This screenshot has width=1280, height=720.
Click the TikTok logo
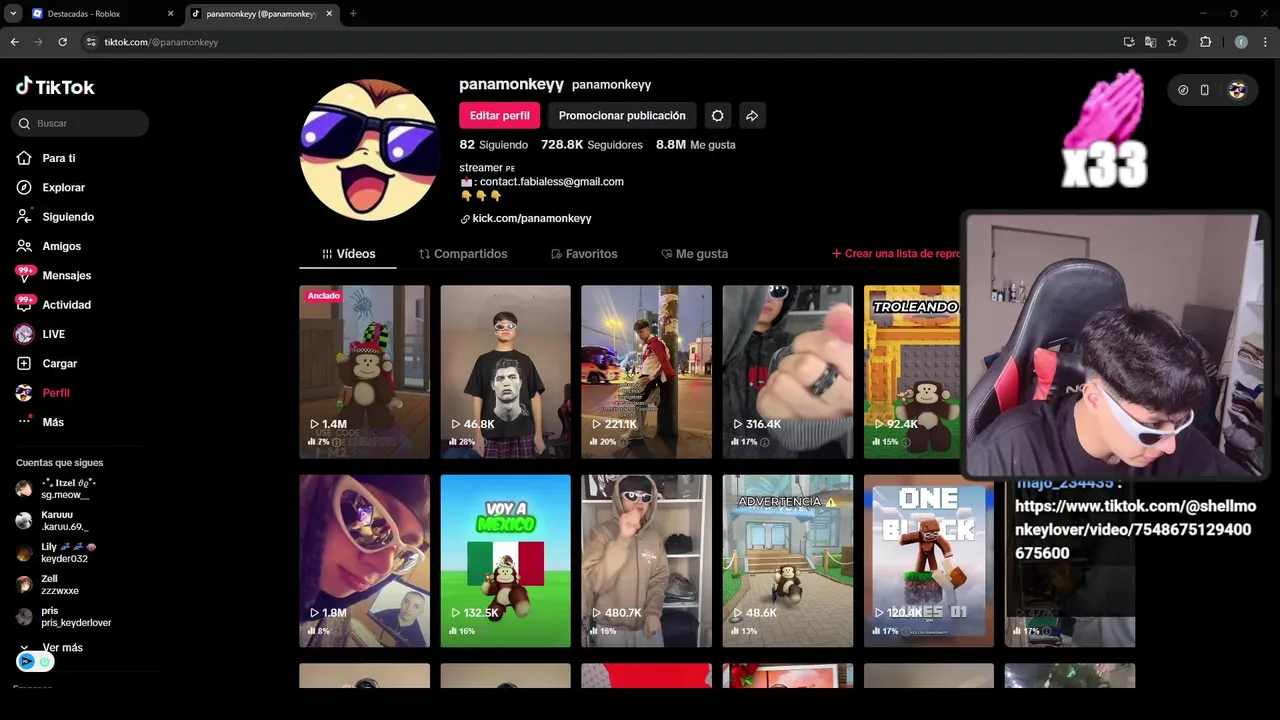point(55,87)
